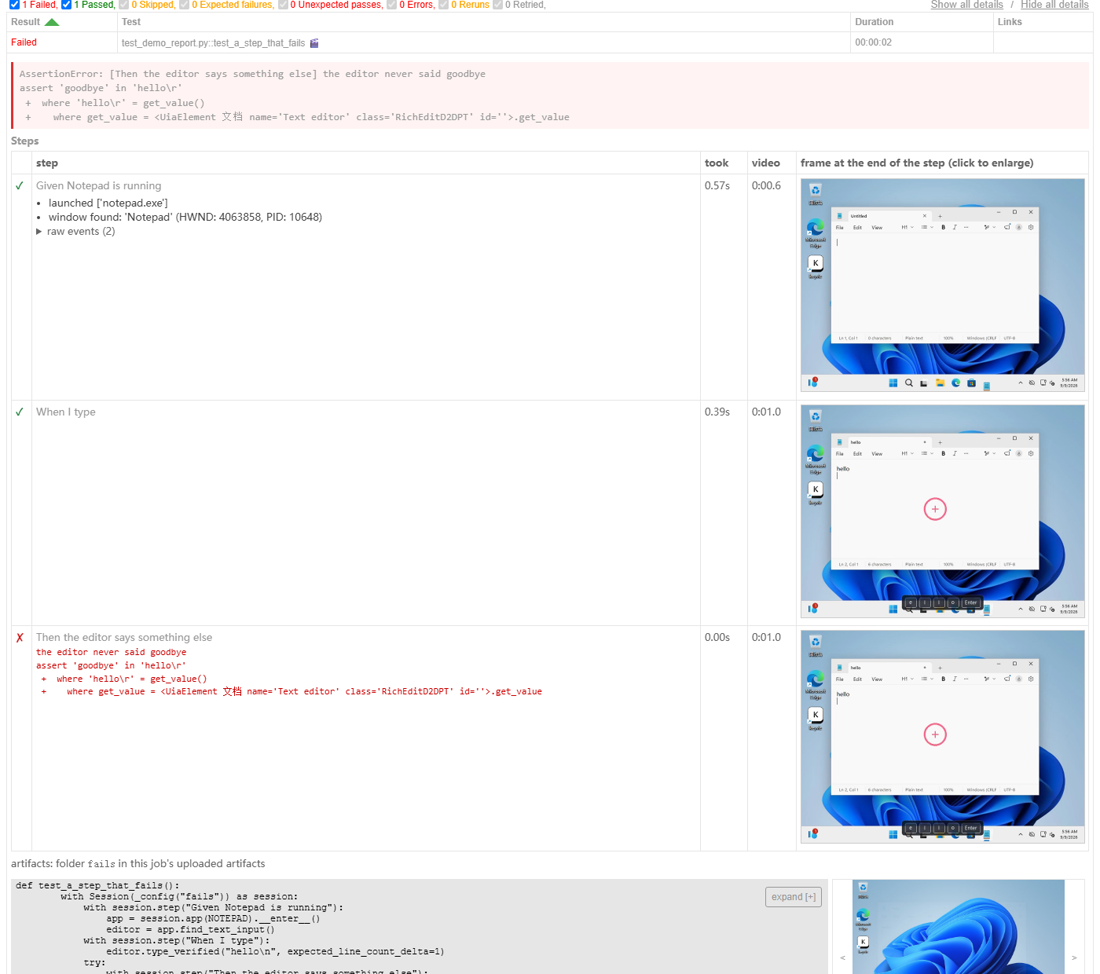Select the artifacts: folder fails line

click(138, 864)
